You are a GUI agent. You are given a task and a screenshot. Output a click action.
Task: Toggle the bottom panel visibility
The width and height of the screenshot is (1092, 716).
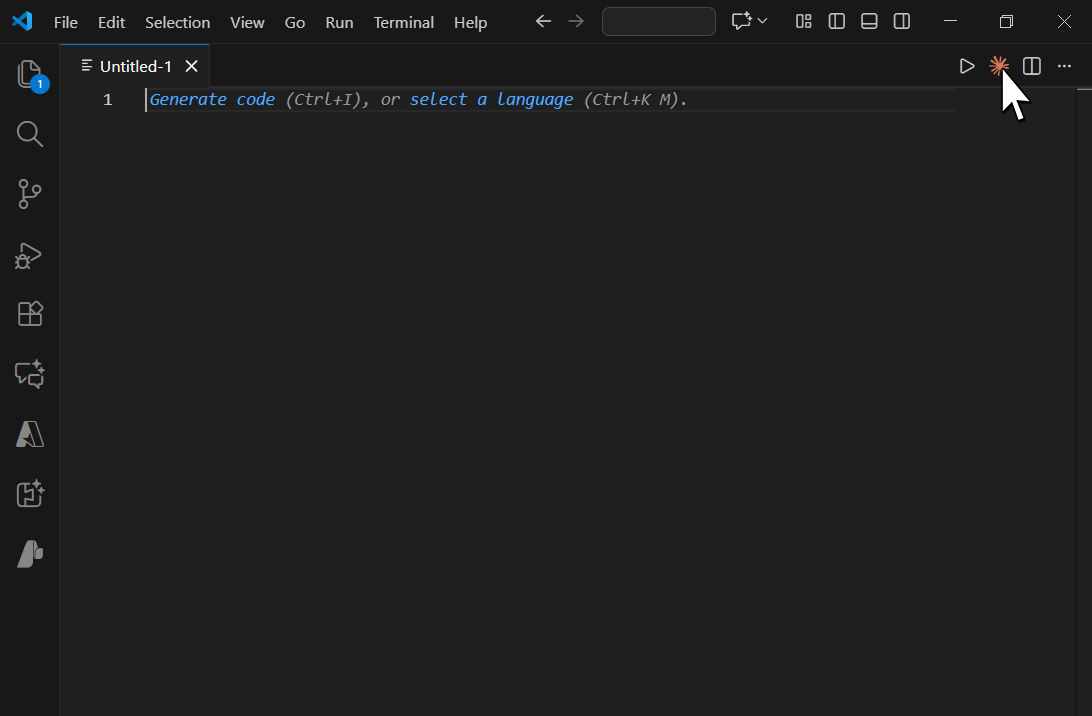(869, 22)
